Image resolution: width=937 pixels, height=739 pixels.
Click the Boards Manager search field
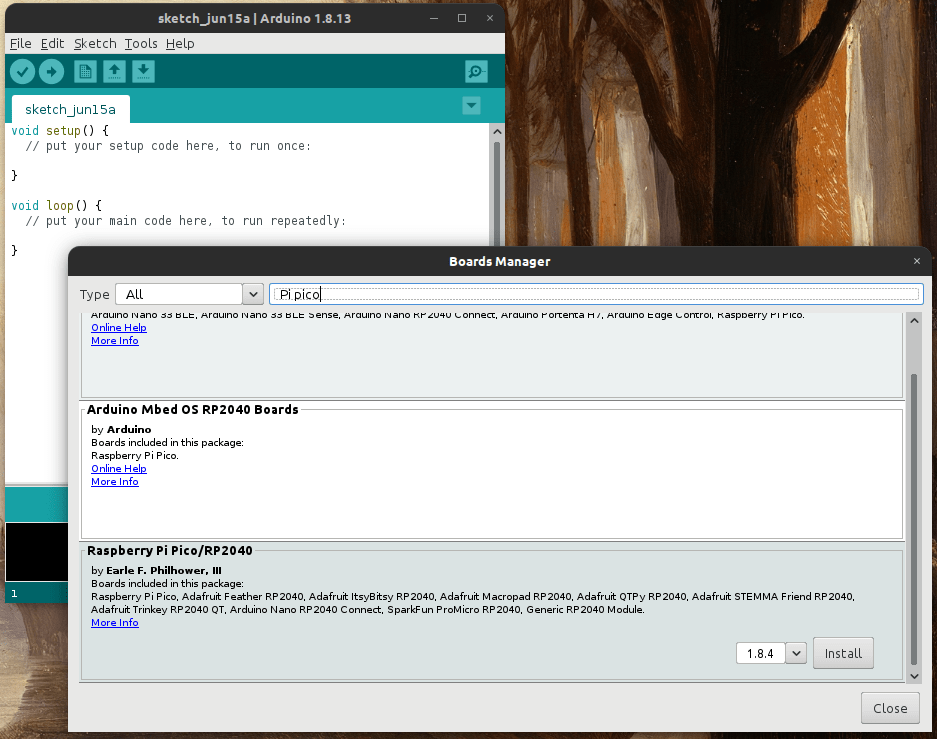point(596,294)
